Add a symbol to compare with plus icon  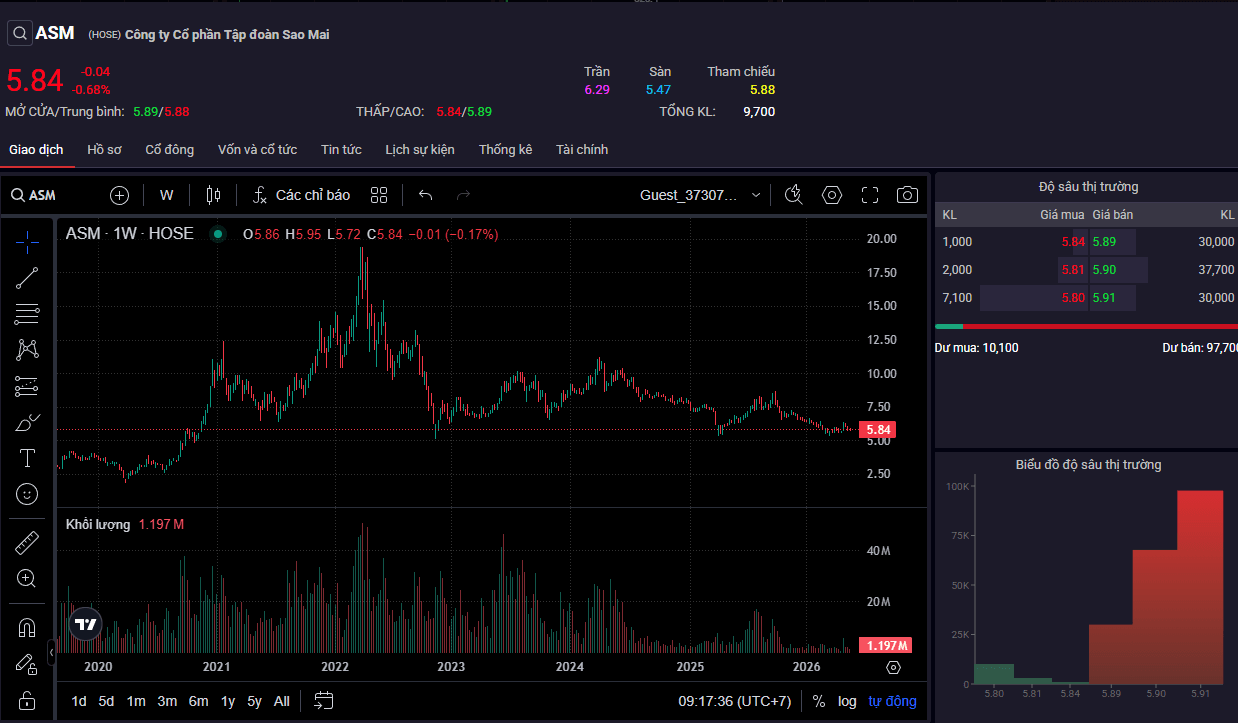[119, 195]
